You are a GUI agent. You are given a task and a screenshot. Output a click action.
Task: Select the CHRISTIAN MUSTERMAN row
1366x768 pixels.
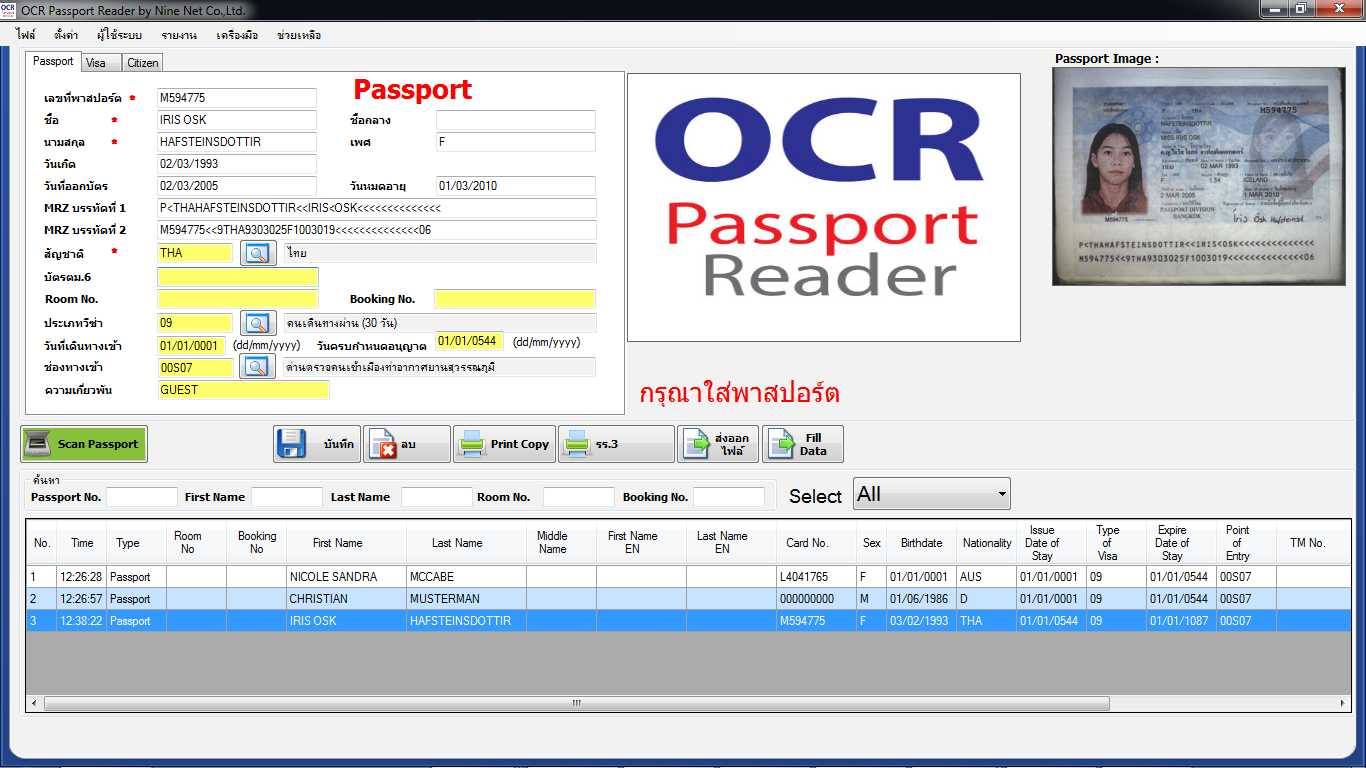click(x=688, y=599)
